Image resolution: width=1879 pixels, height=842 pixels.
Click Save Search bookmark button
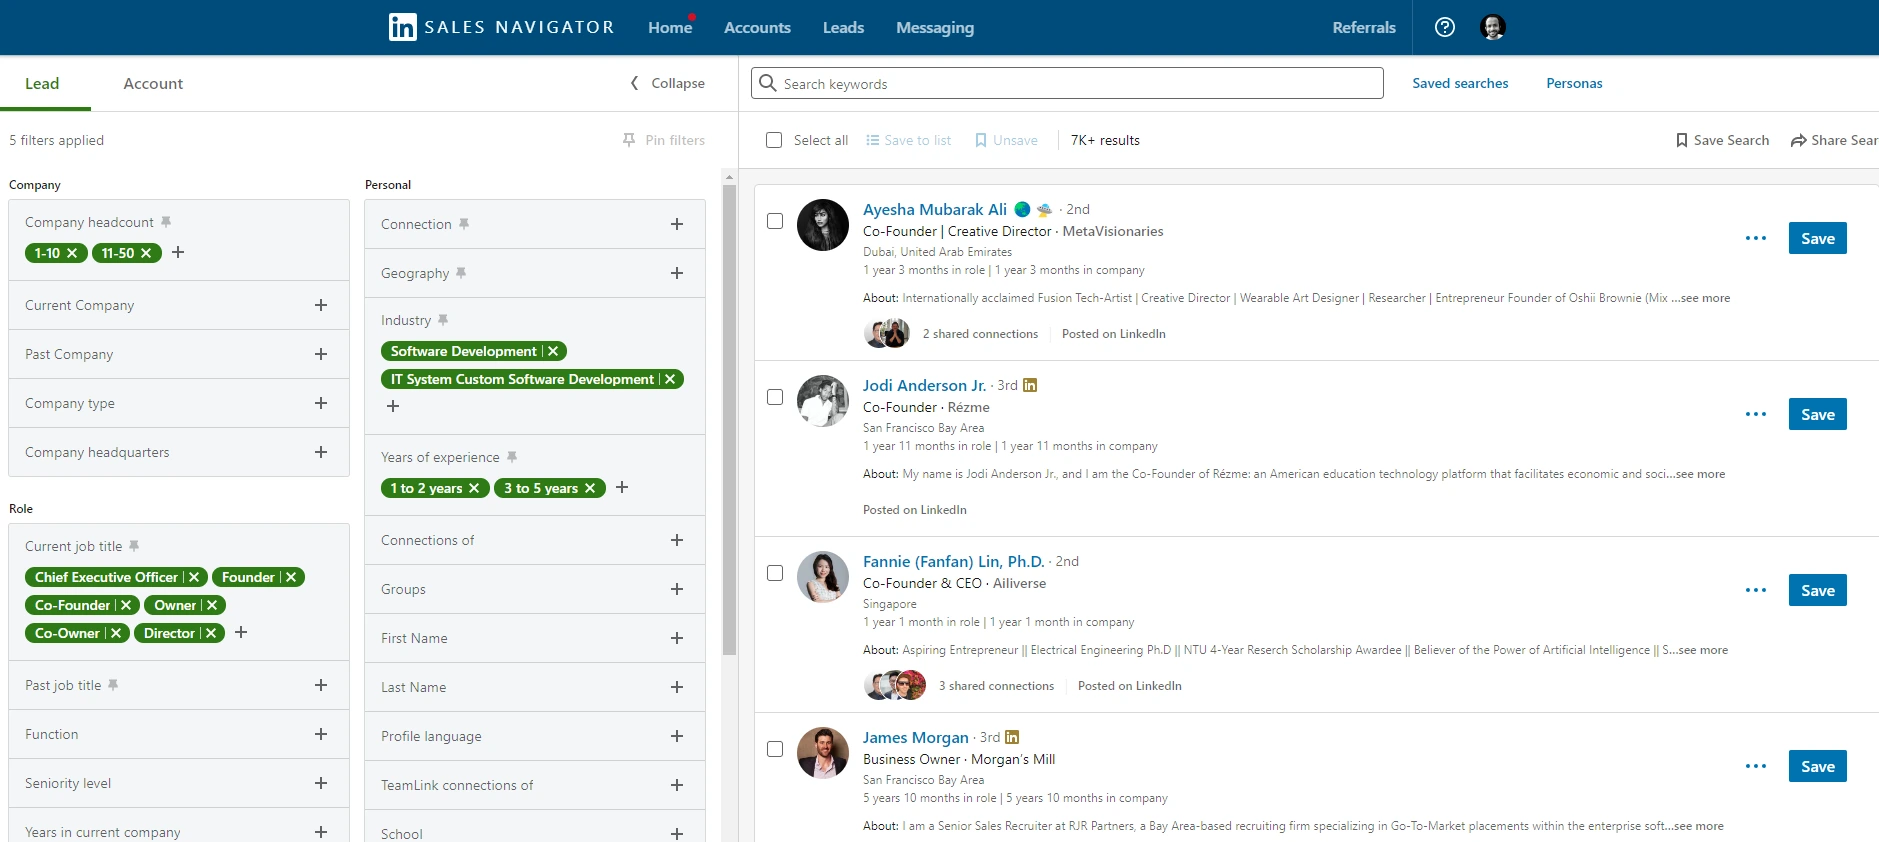[x=1722, y=140]
